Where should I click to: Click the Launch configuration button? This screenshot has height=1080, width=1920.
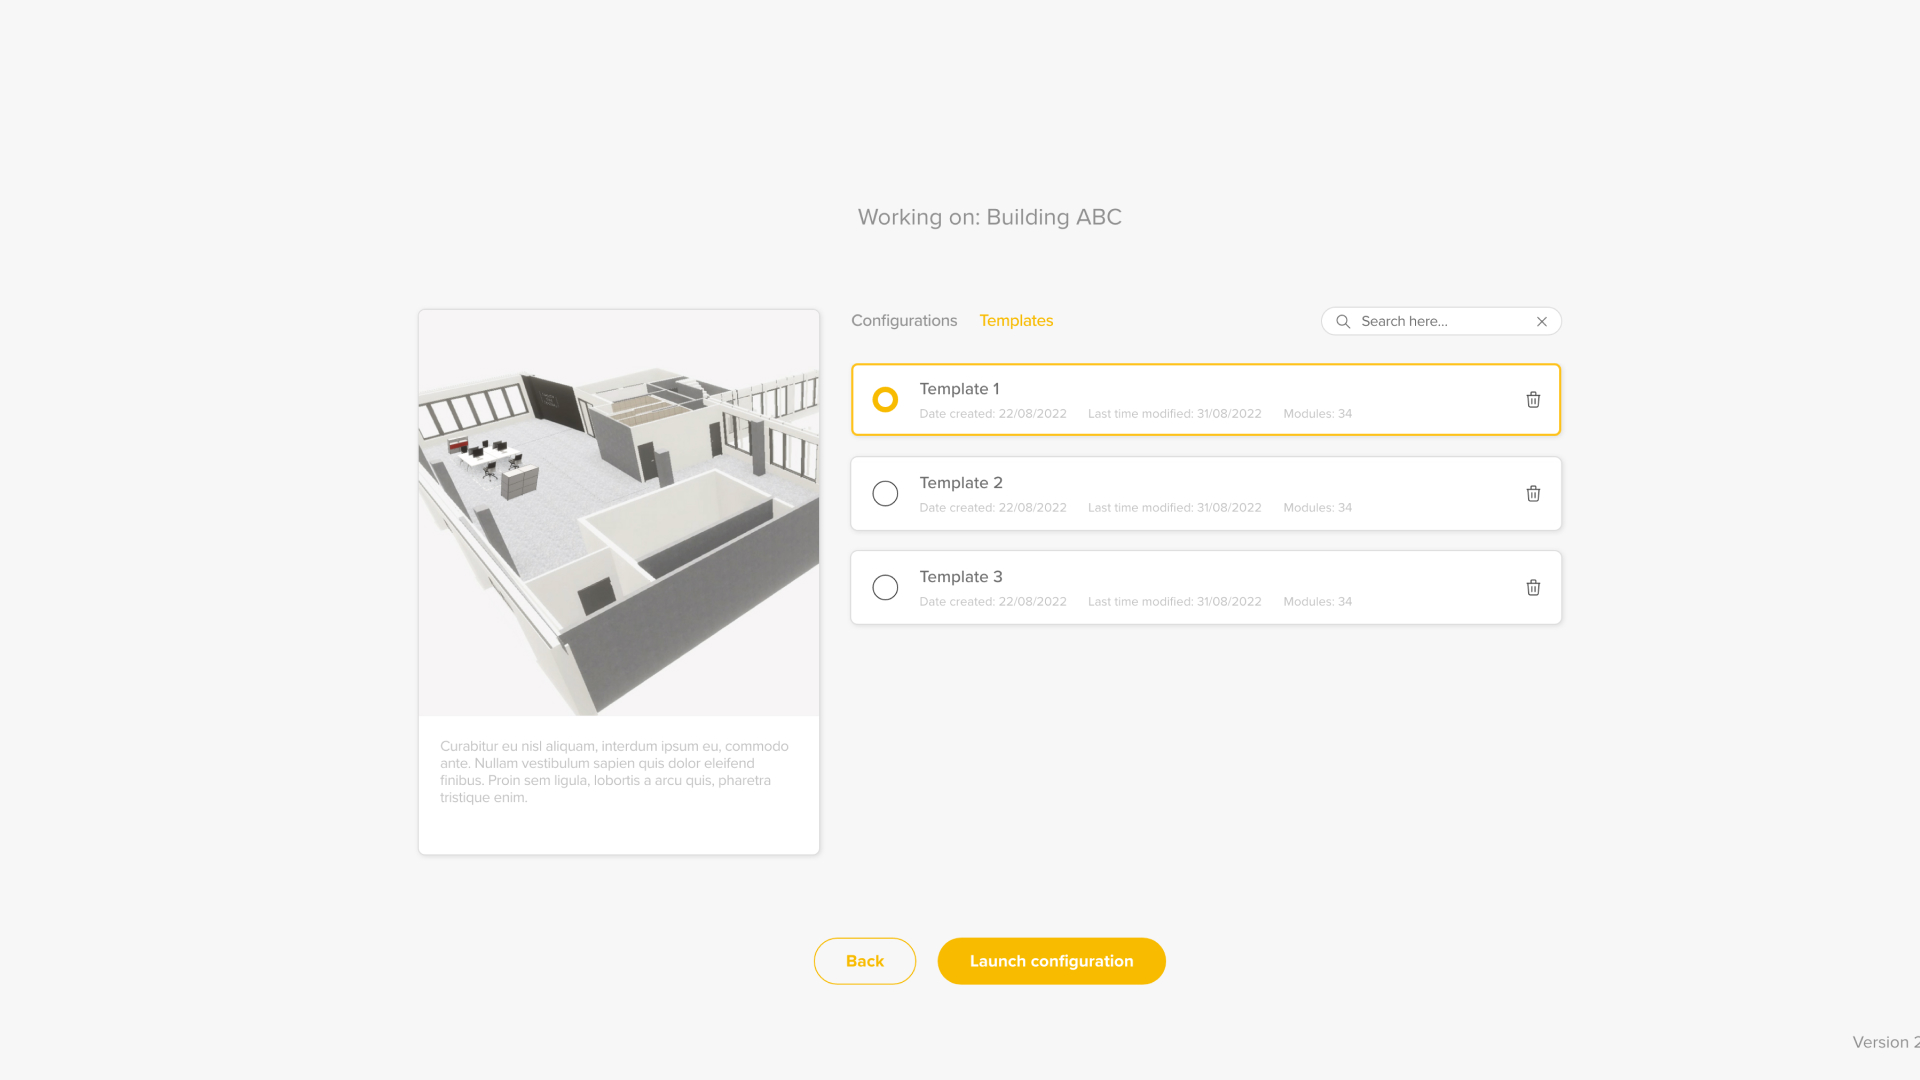coord(1051,960)
